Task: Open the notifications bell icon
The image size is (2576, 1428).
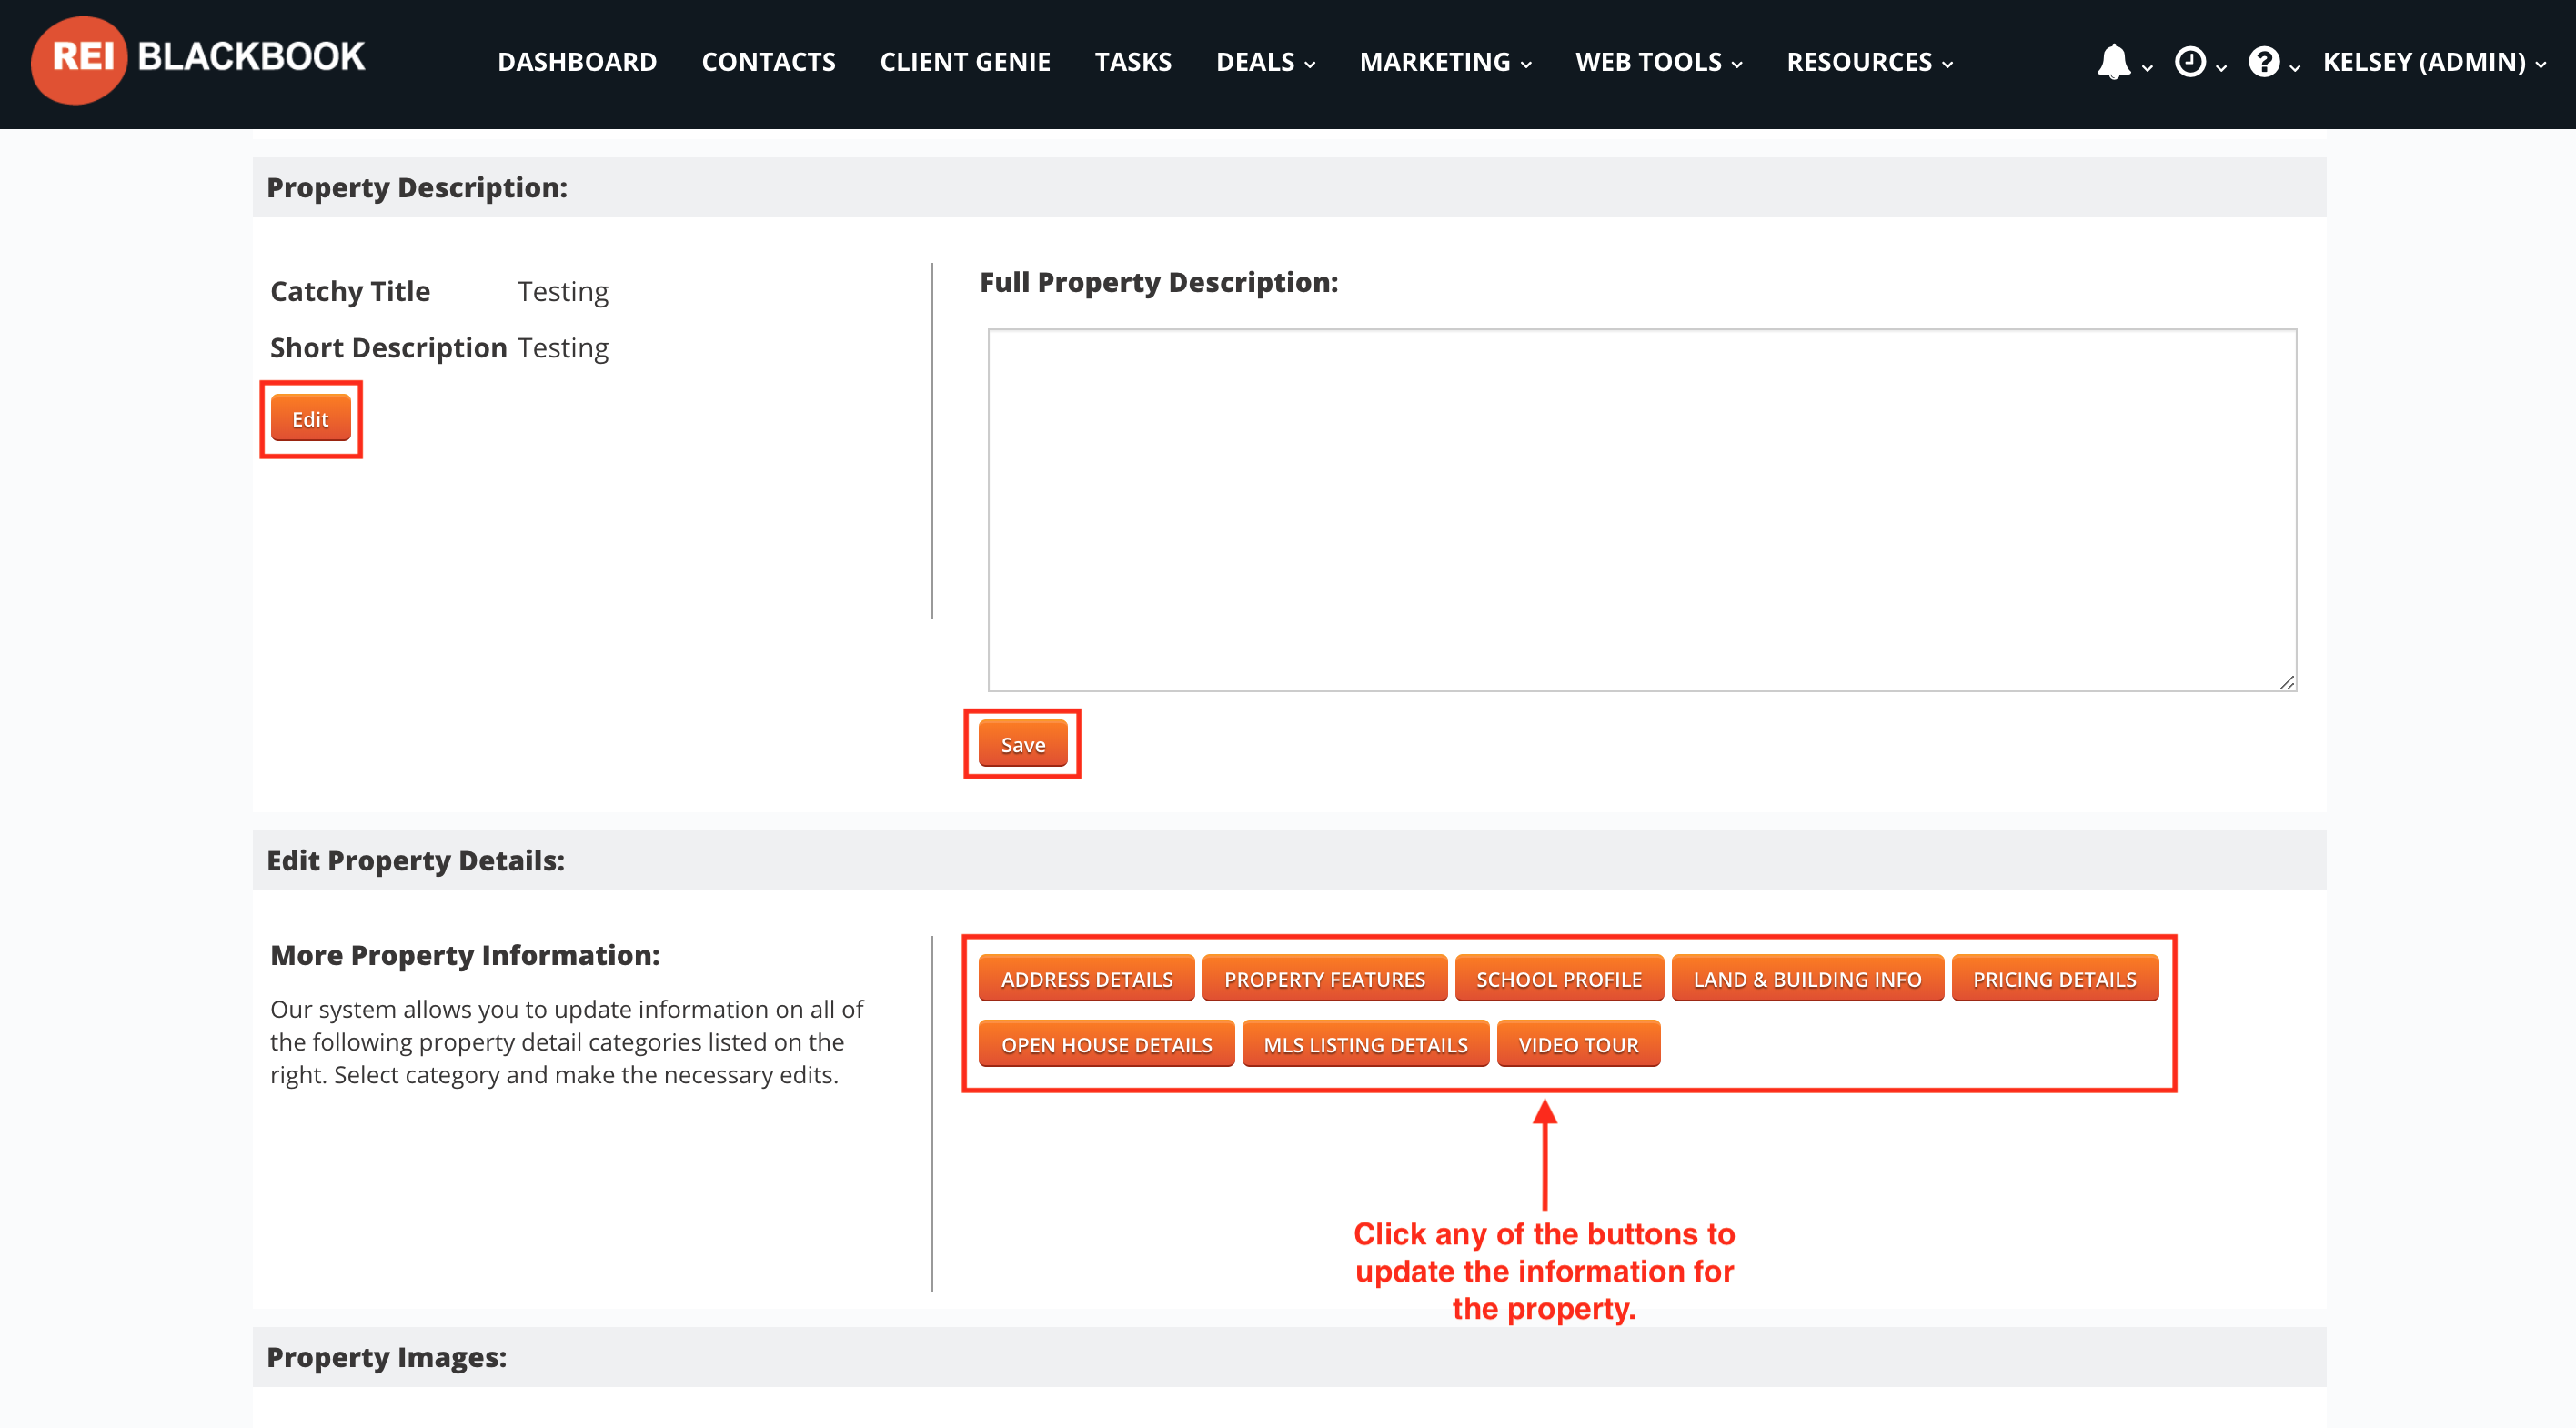Action: click(2114, 62)
